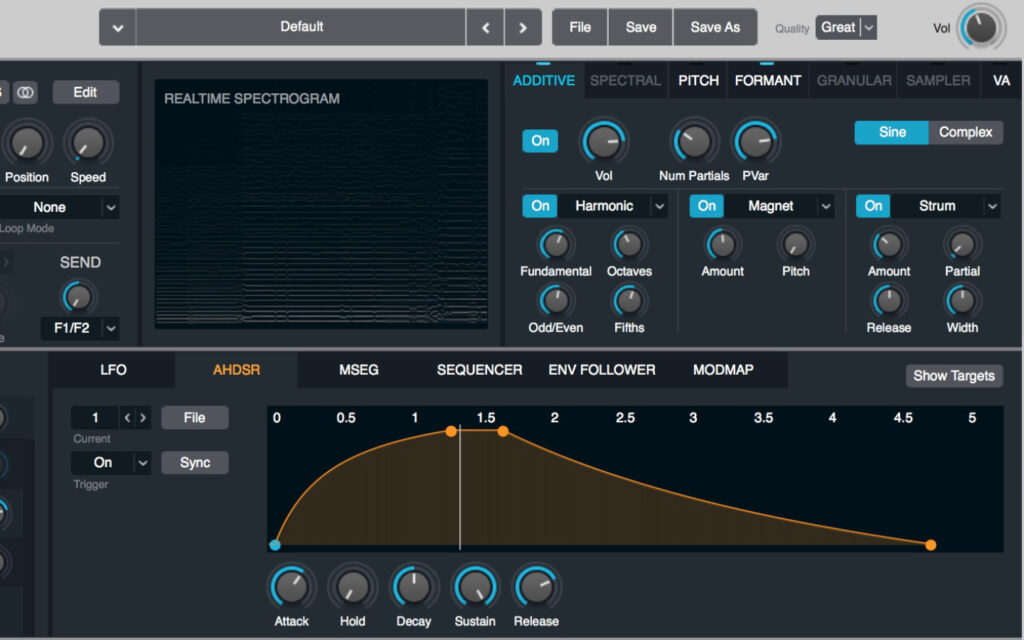Image resolution: width=1024 pixels, height=640 pixels.
Task: Switch to the VA tab
Action: (x=1001, y=80)
